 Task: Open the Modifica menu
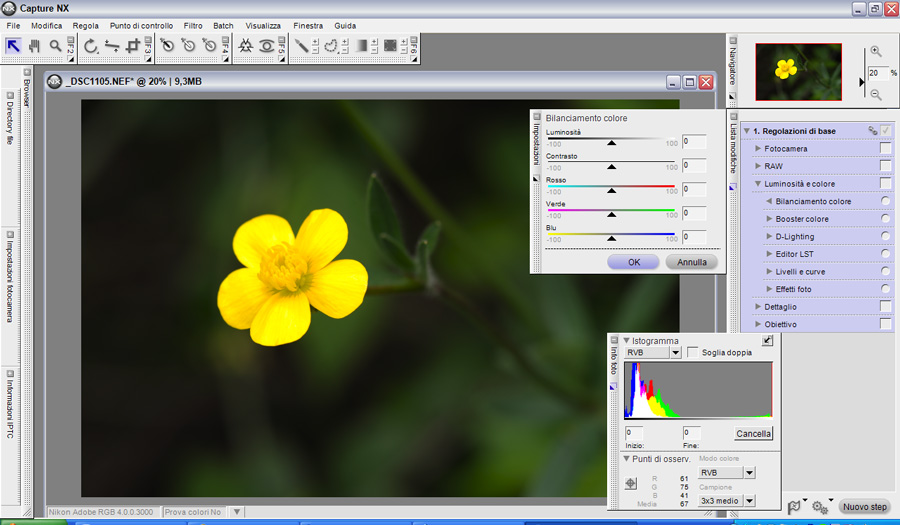[46, 26]
